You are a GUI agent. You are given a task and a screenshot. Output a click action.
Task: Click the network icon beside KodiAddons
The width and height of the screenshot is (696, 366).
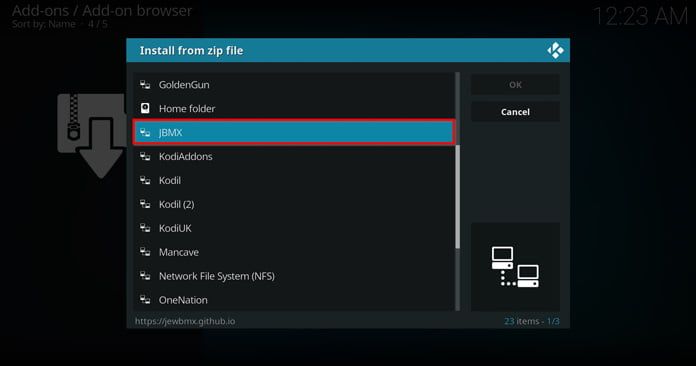145,156
